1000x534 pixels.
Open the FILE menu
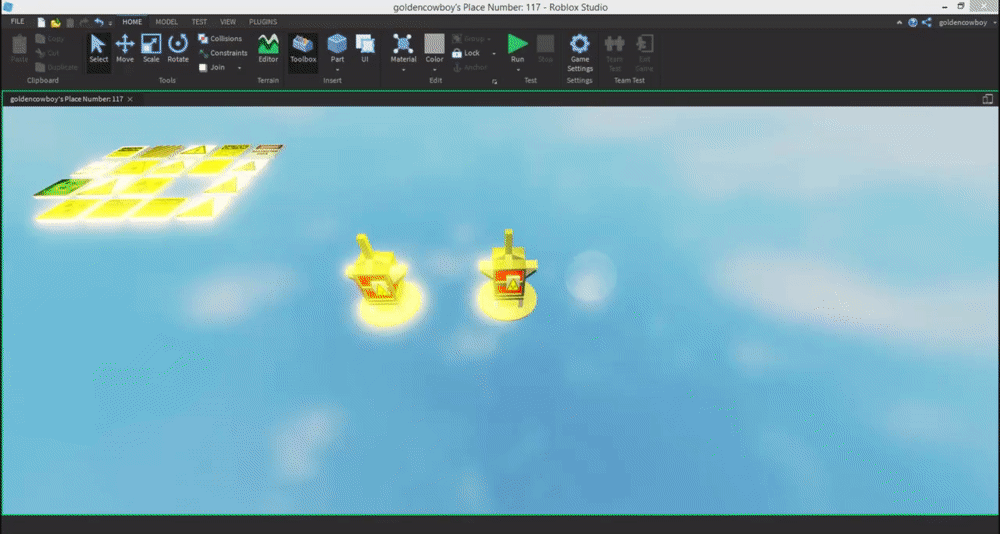point(17,22)
